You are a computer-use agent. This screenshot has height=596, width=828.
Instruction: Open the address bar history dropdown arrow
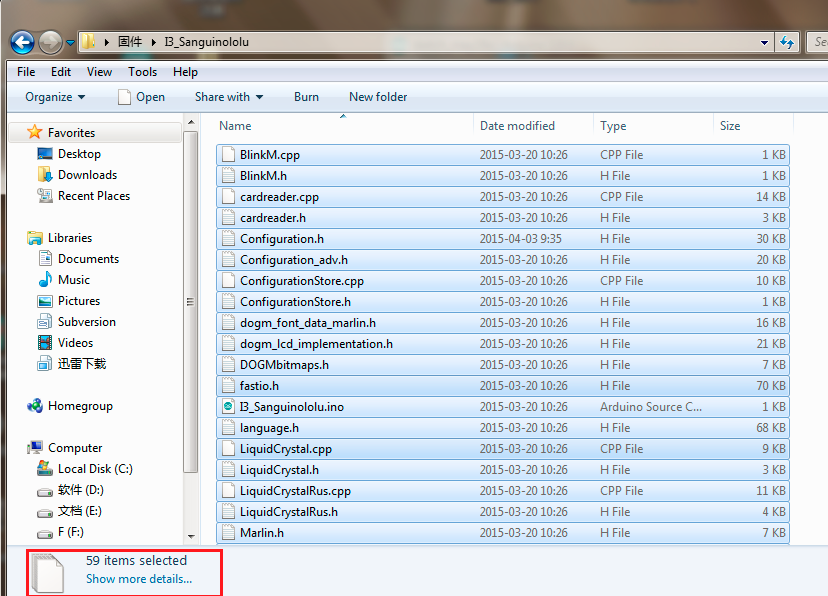(764, 42)
